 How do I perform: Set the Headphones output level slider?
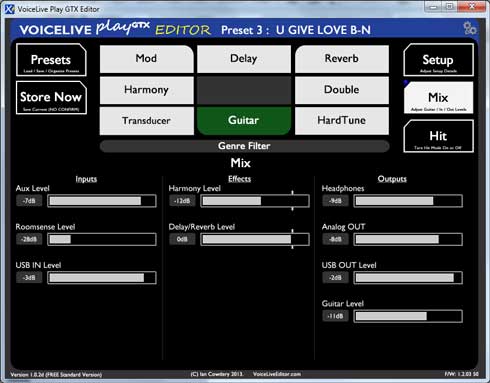(x=408, y=201)
